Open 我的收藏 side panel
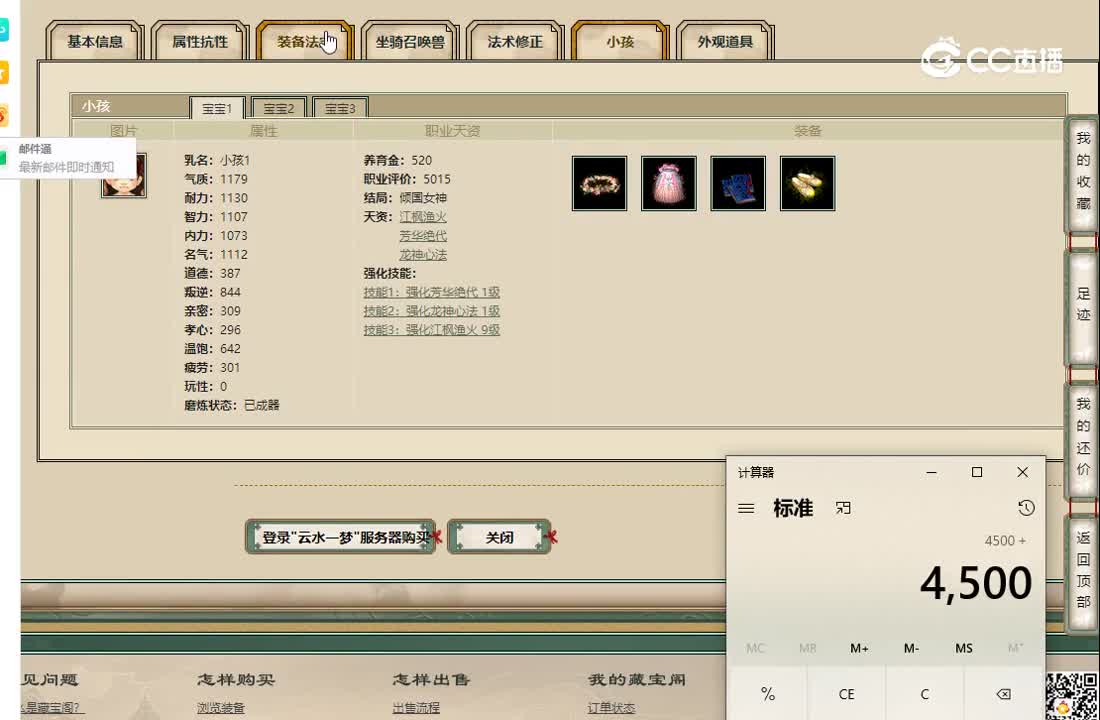 coord(1082,171)
